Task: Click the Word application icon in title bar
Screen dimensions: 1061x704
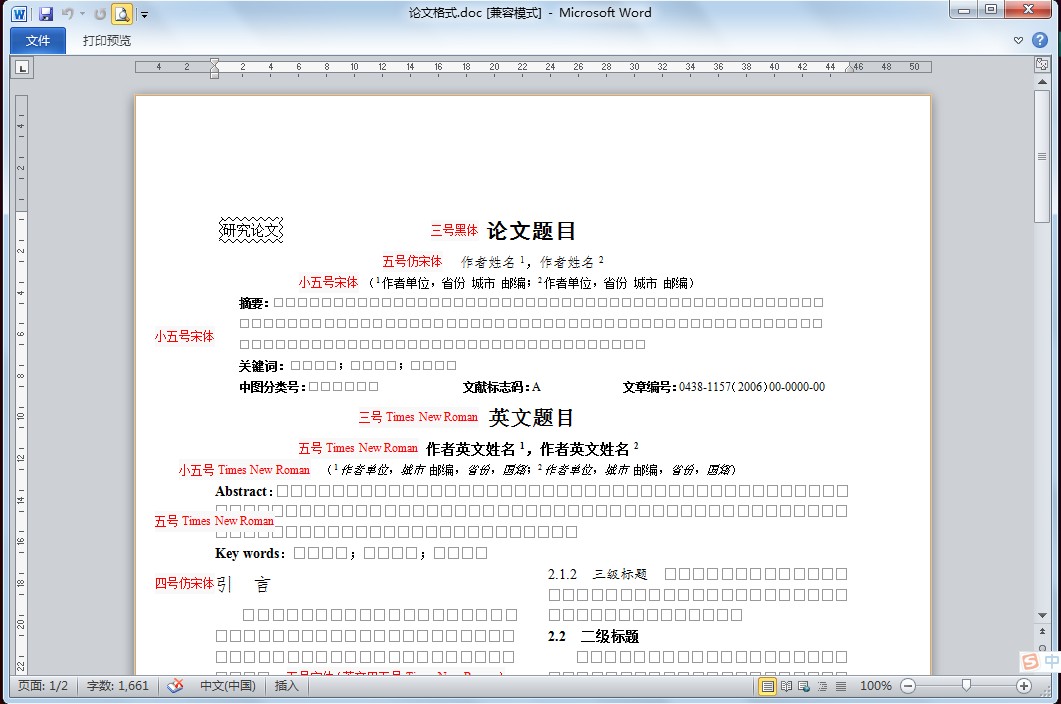Action: 20,14
